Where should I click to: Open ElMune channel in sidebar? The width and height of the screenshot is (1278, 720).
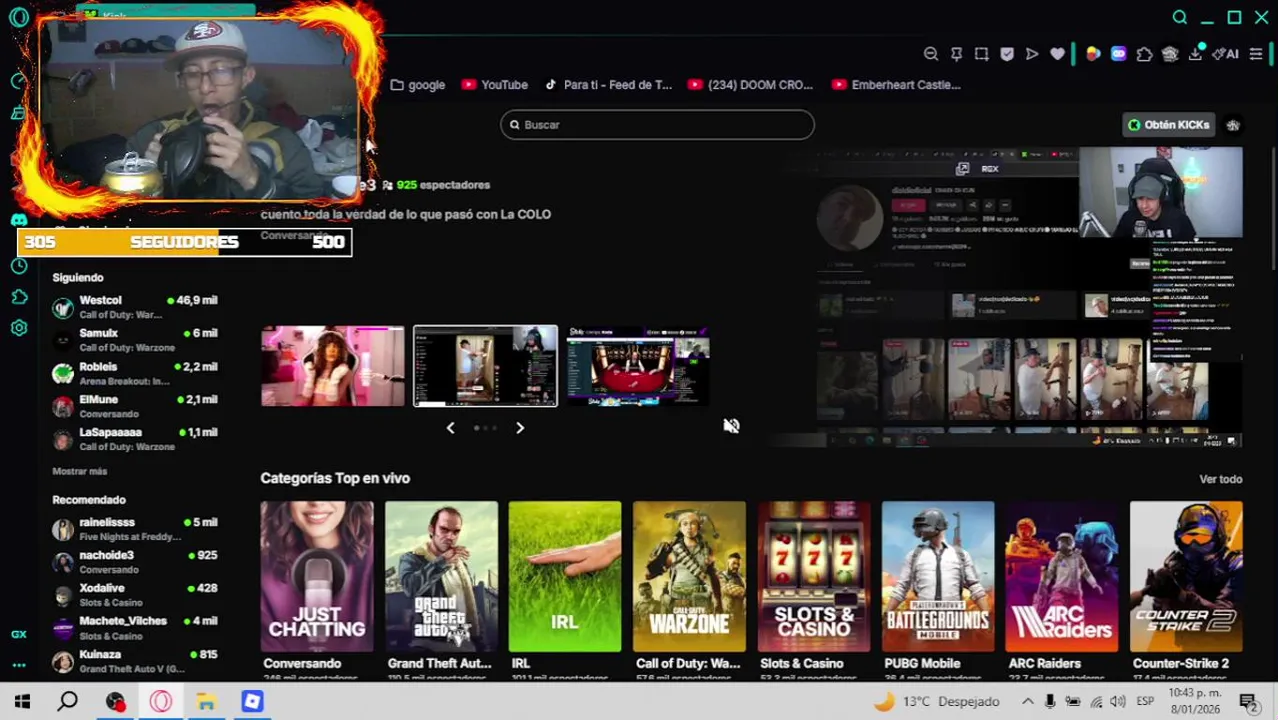135,406
